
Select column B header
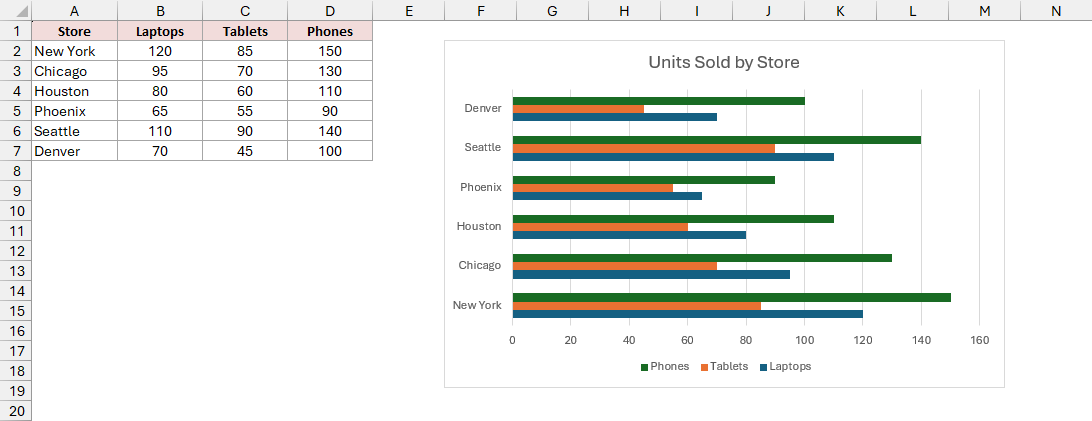pyautogui.click(x=160, y=10)
